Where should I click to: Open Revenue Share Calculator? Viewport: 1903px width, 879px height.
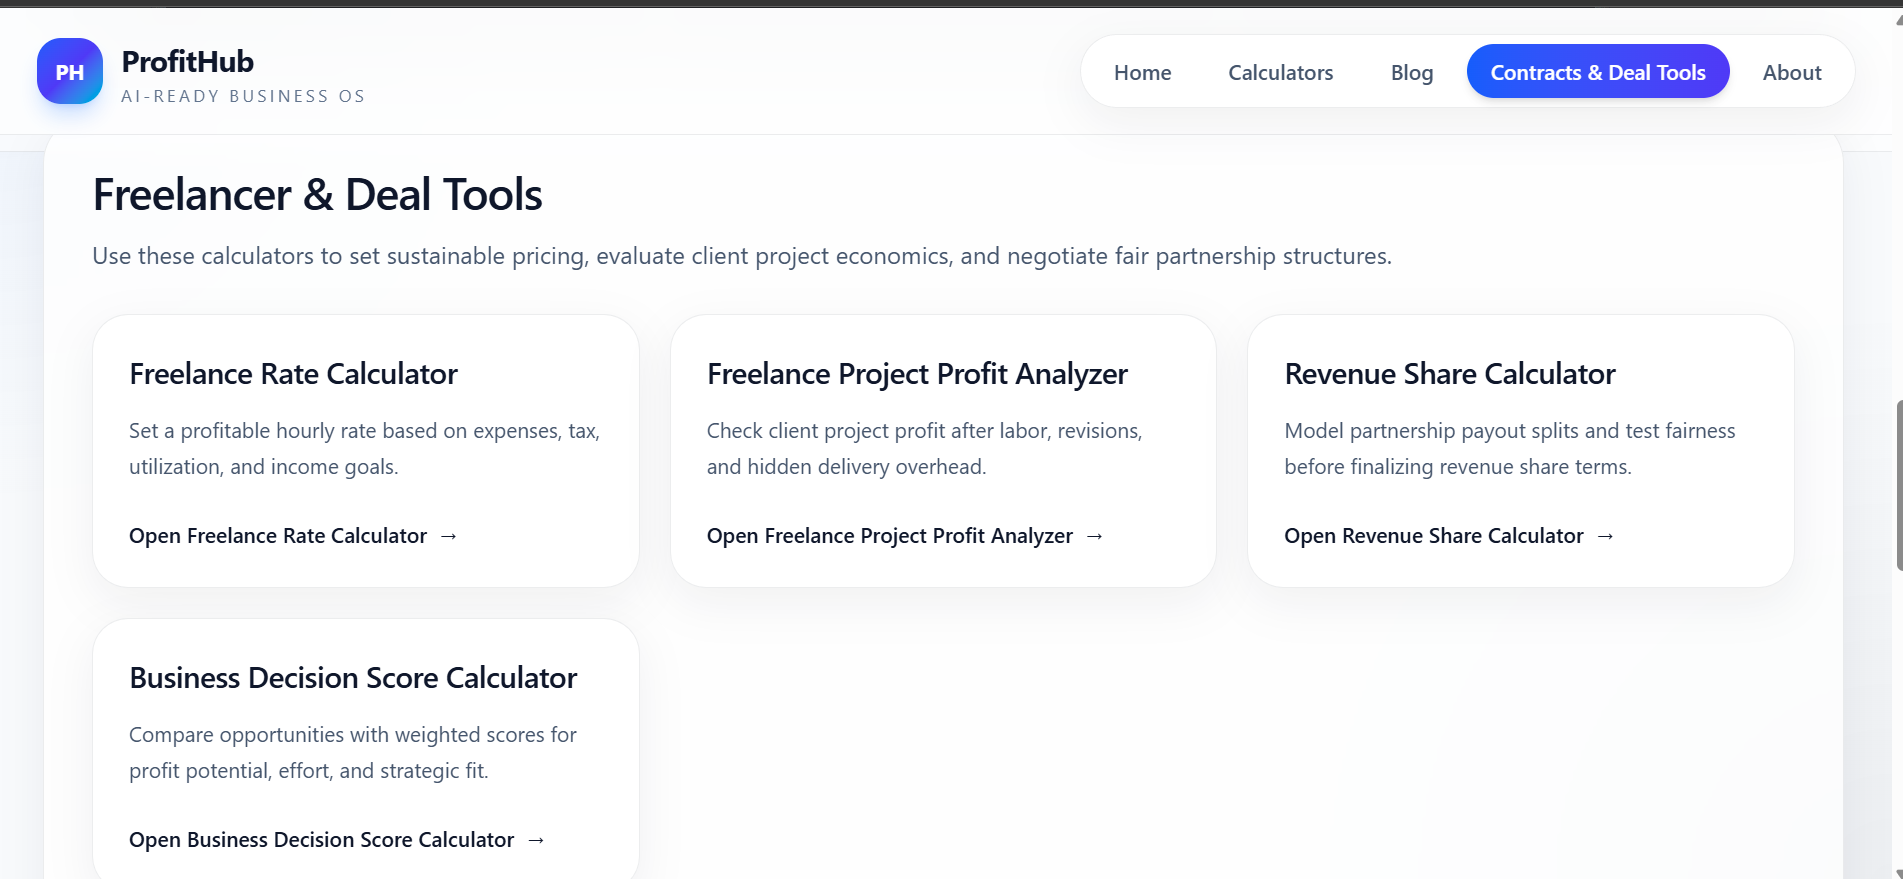(x=1433, y=536)
